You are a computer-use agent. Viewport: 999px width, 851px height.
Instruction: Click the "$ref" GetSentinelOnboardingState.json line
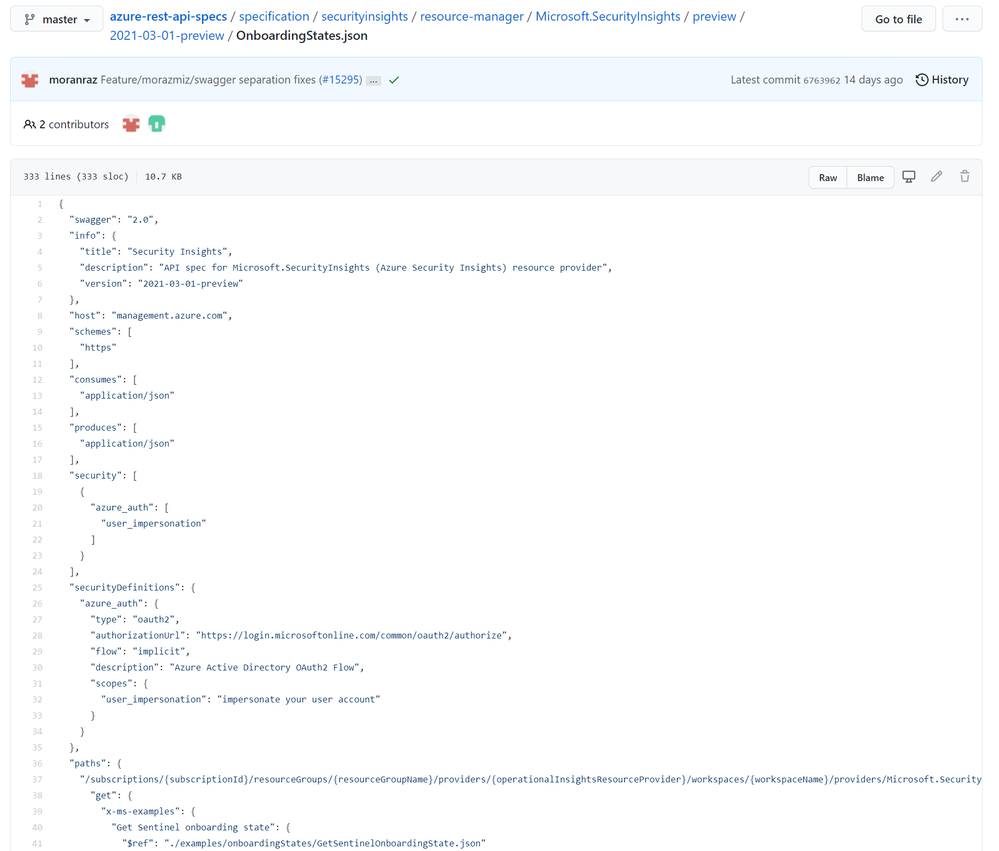tap(304, 843)
